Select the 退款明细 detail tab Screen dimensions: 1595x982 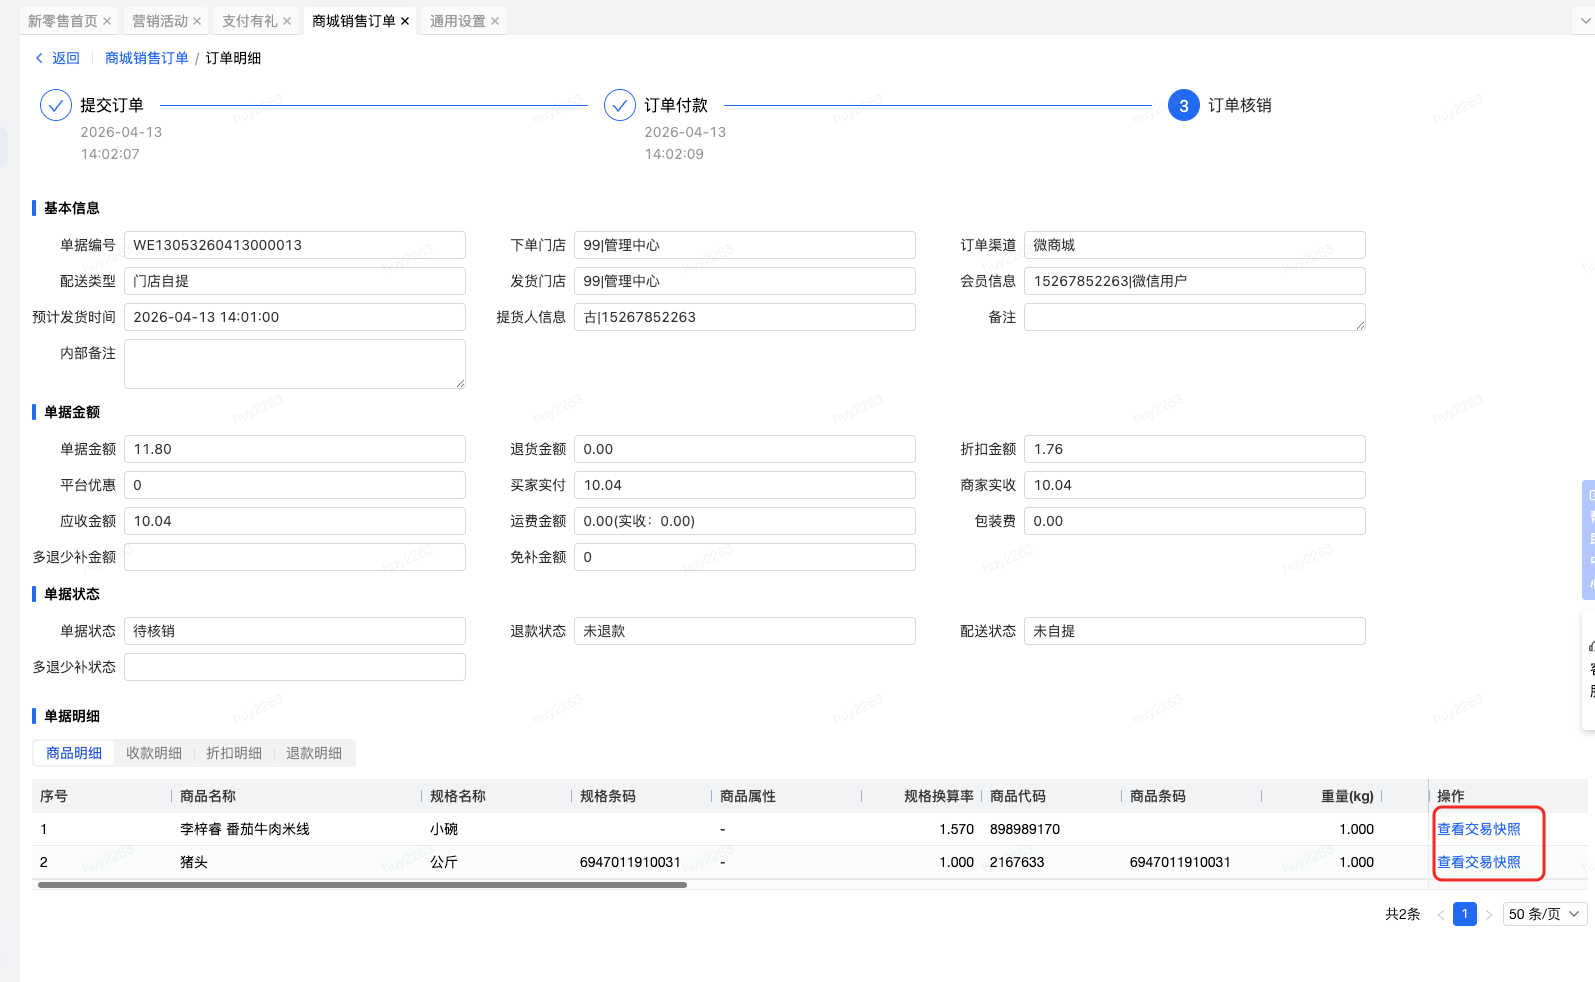point(314,753)
